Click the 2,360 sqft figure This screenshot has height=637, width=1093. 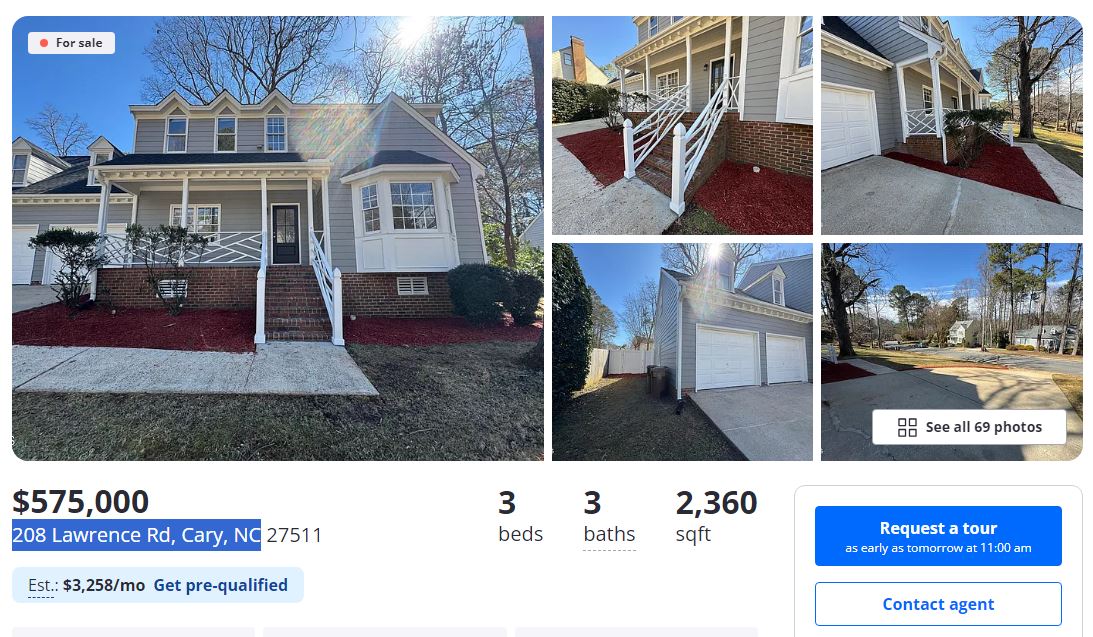click(716, 503)
